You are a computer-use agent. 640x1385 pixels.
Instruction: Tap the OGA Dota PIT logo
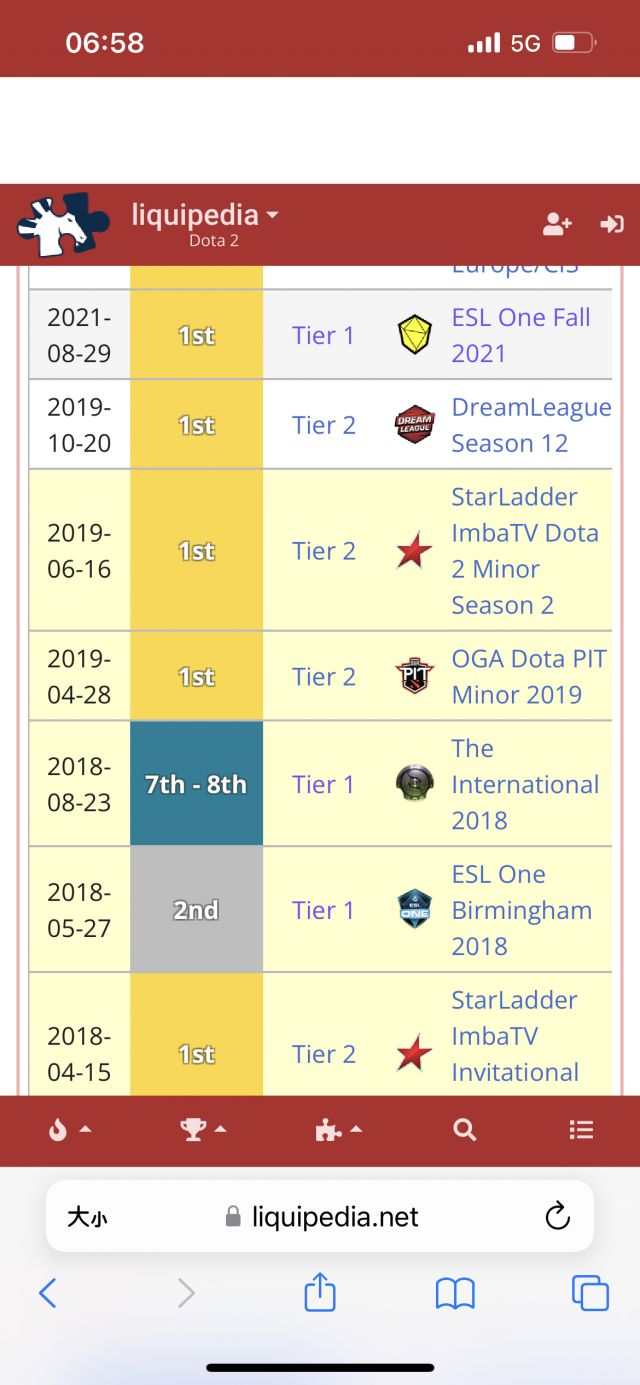414,677
